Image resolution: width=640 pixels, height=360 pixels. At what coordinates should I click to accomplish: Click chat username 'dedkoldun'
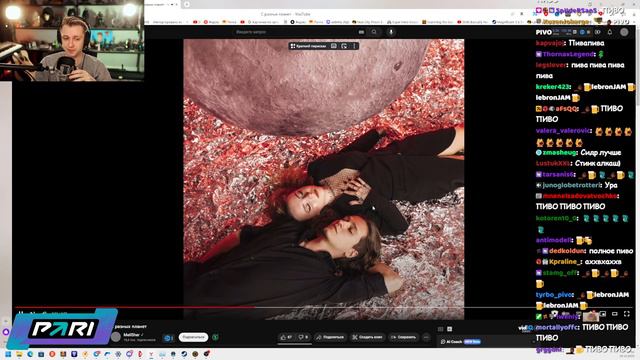(x=567, y=251)
